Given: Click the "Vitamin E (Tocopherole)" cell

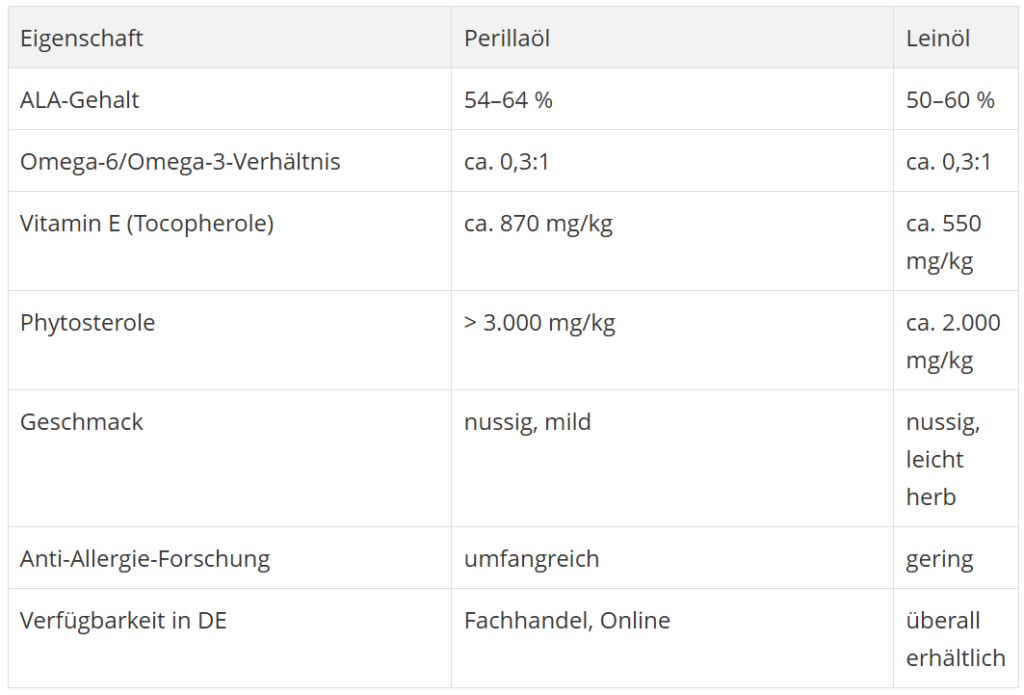Looking at the screenshot, I should (x=147, y=223).
